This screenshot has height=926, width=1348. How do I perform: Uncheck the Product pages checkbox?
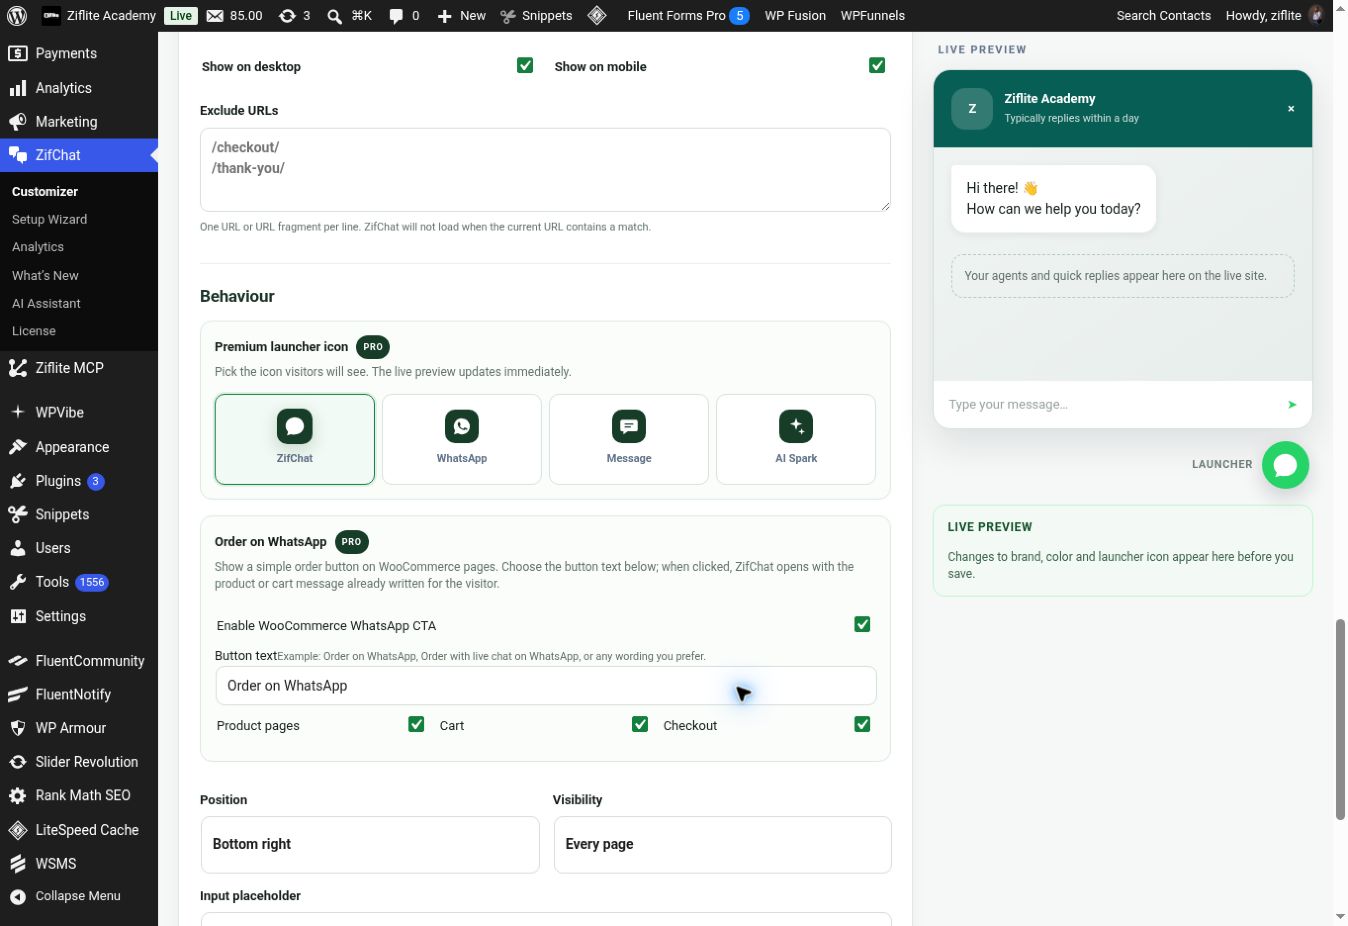click(x=416, y=724)
